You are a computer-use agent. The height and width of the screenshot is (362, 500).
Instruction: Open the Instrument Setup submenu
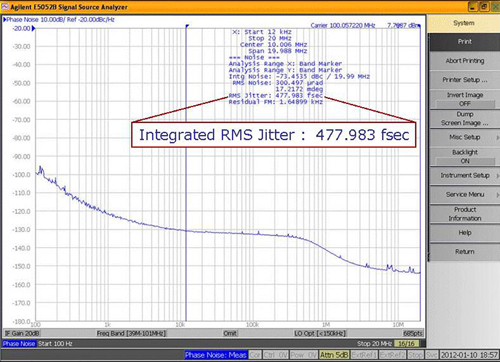coord(465,175)
